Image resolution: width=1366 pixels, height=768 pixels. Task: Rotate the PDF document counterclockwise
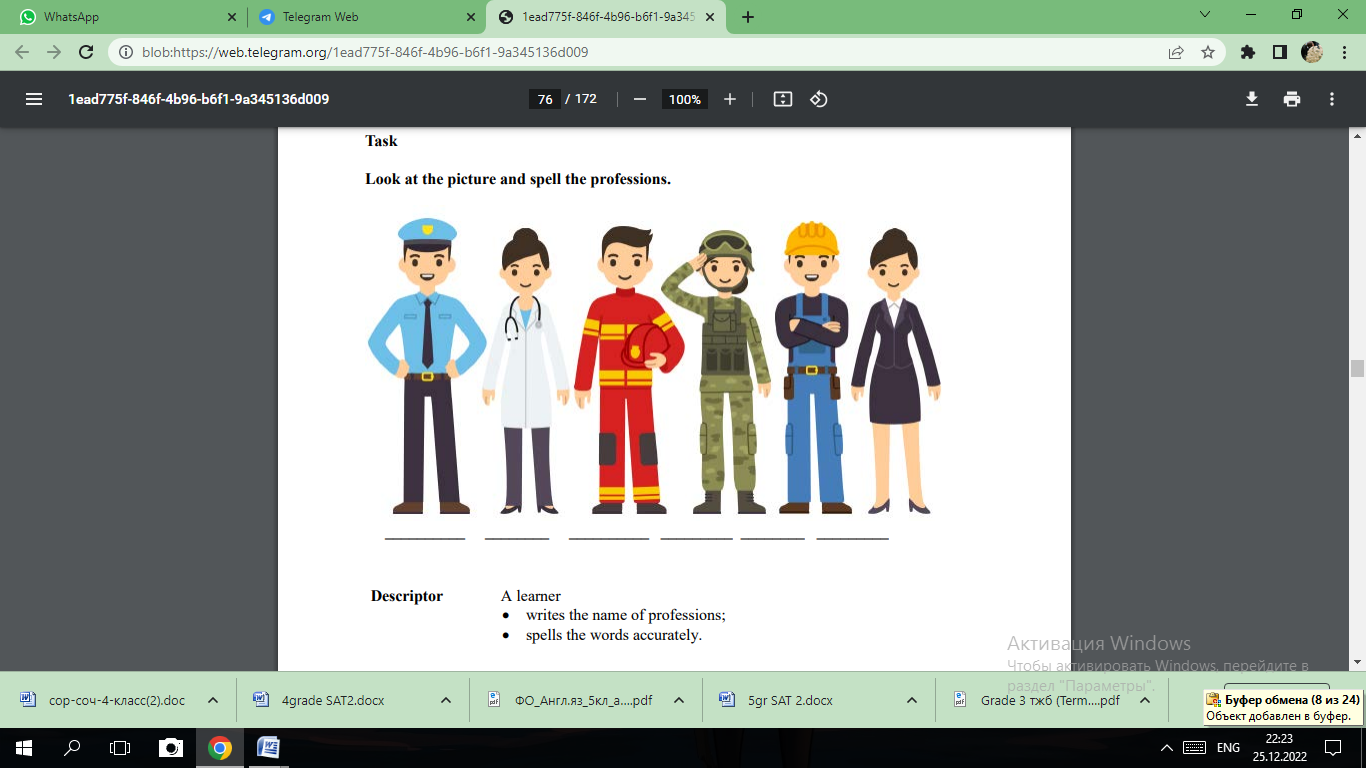click(x=819, y=99)
